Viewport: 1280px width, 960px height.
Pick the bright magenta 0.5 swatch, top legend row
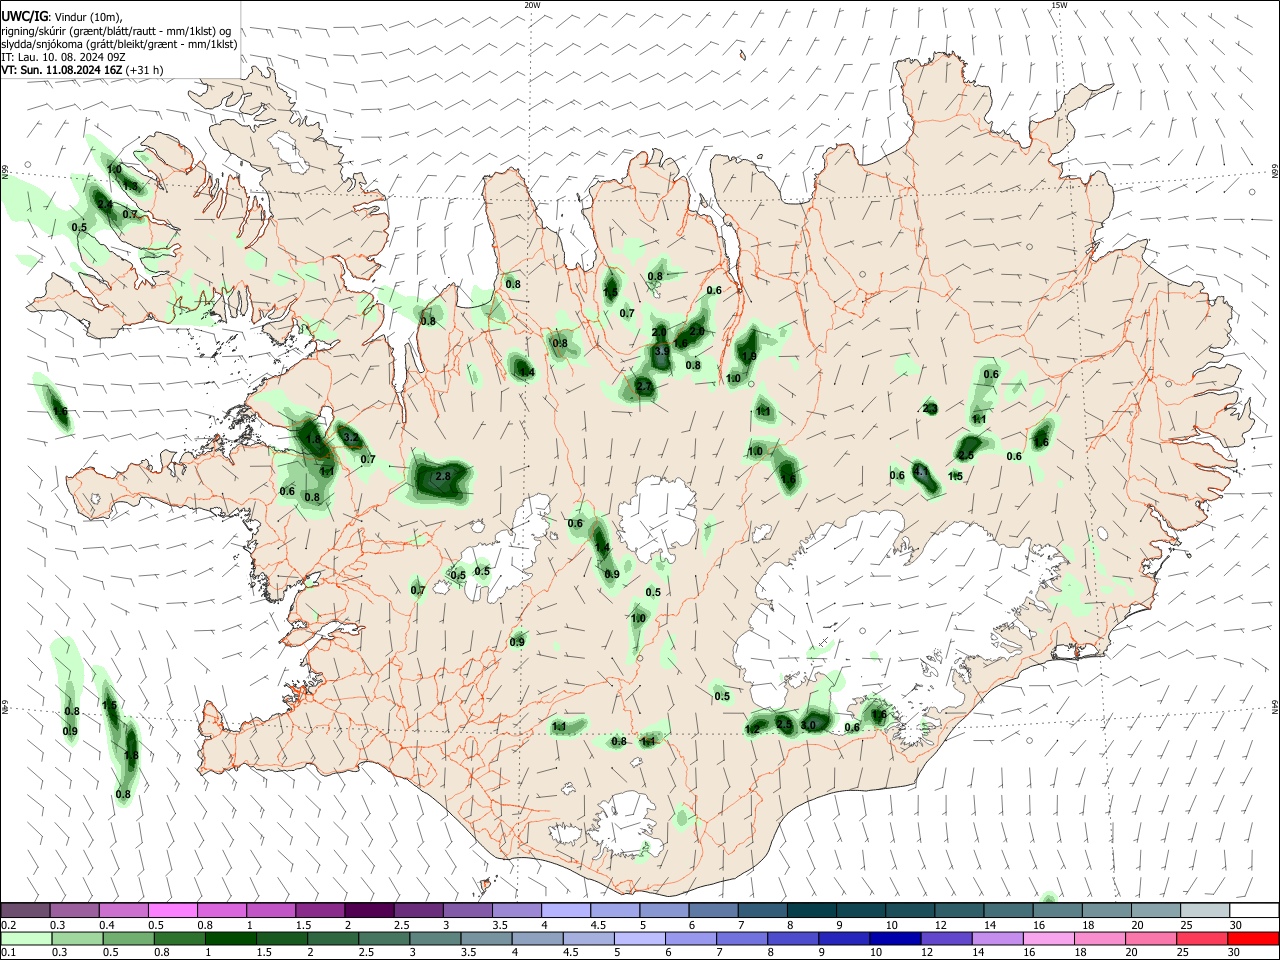point(173,911)
